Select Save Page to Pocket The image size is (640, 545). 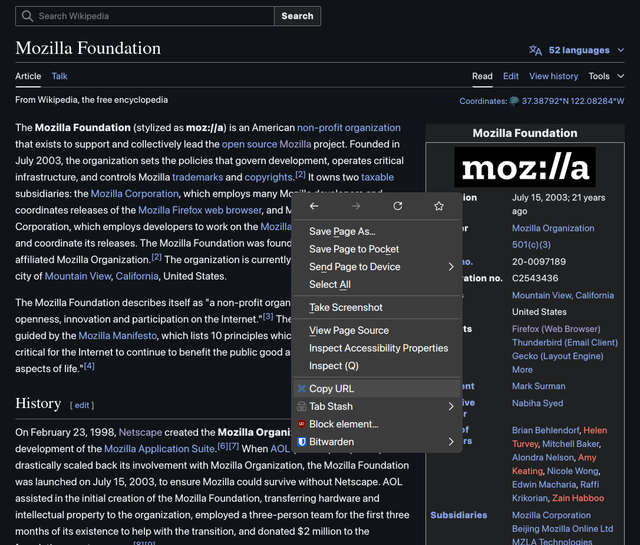pos(377,249)
